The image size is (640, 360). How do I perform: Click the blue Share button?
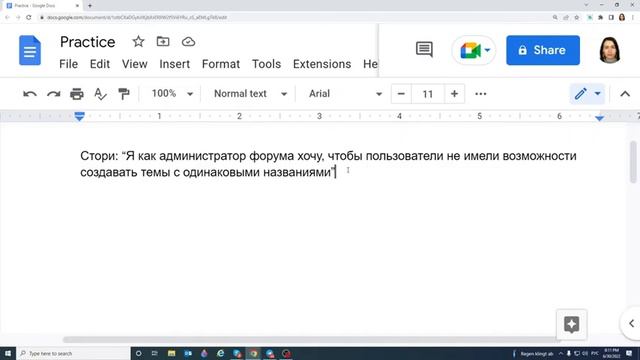(x=543, y=50)
